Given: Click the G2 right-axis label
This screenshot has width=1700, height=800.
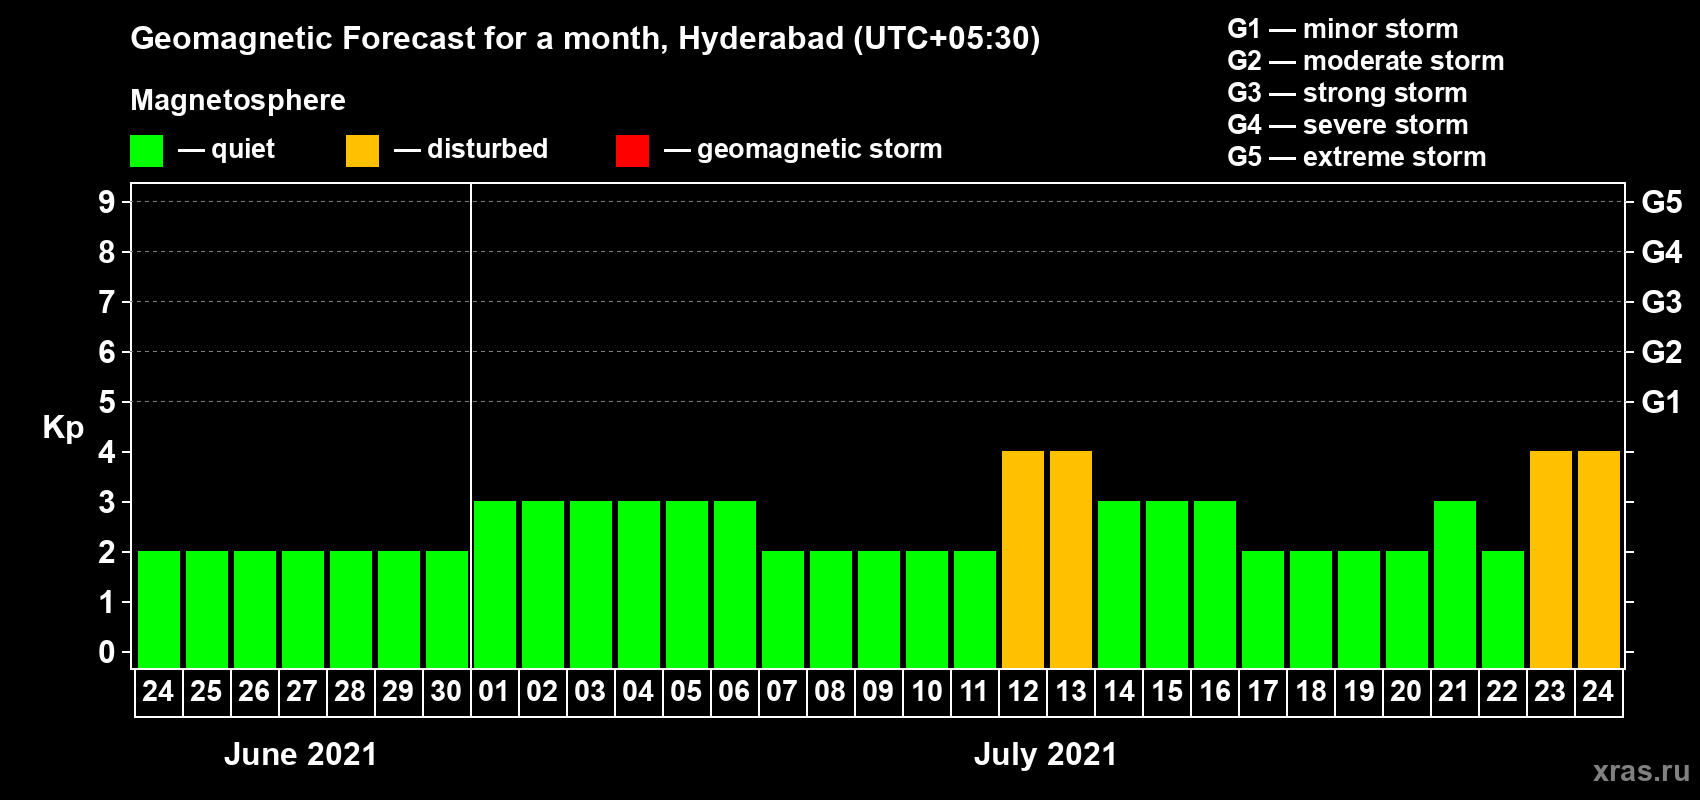Looking at the screenshot, I should (x=1662, y=352).
